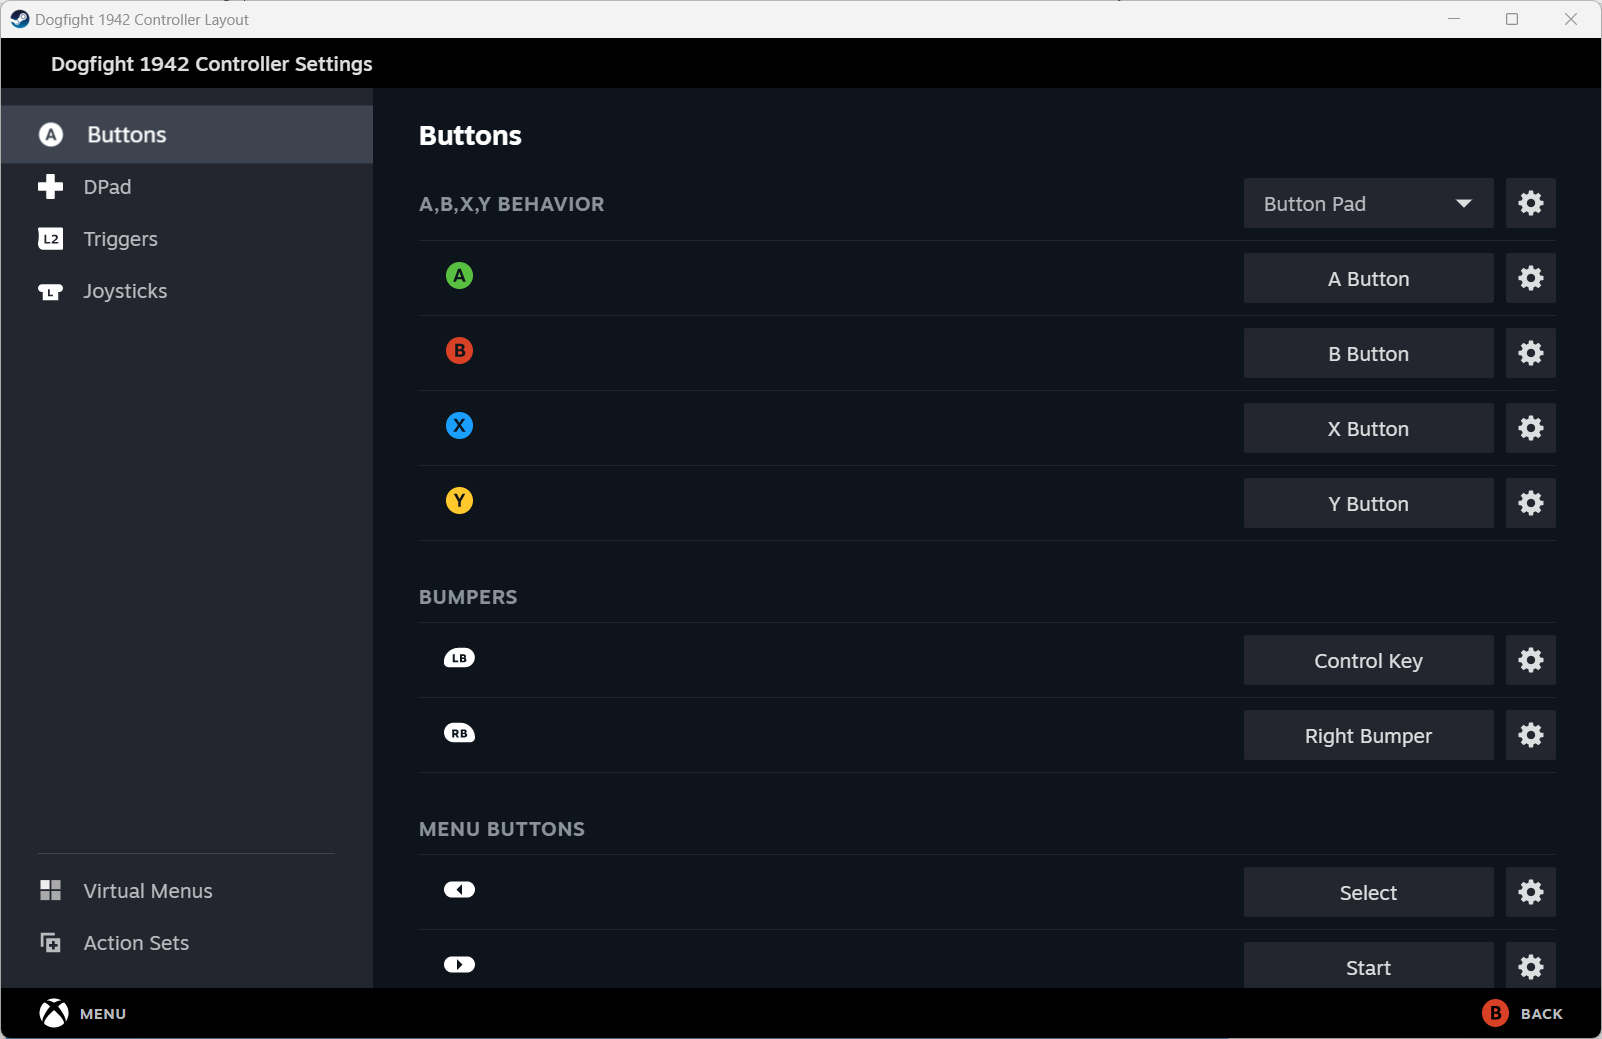Click the RB right bumper glyph
Image resolution: width=1602 pixels, height=1039 pixels.
coord(459,733)
